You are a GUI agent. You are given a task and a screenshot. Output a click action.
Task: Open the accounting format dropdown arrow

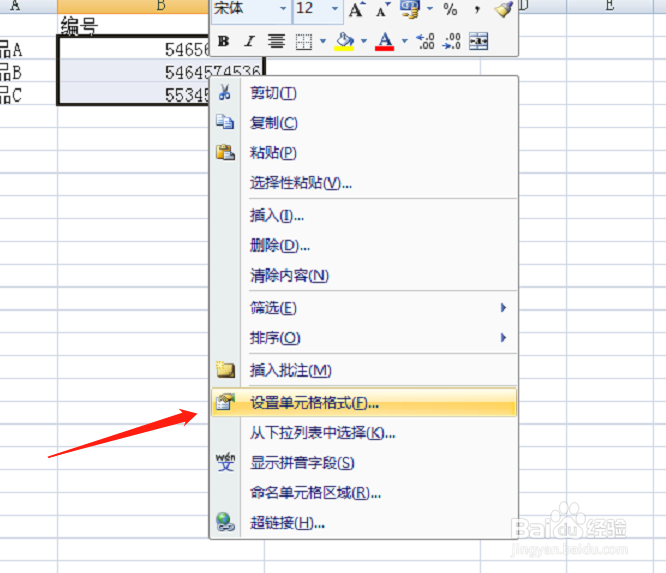click(430, 8)
